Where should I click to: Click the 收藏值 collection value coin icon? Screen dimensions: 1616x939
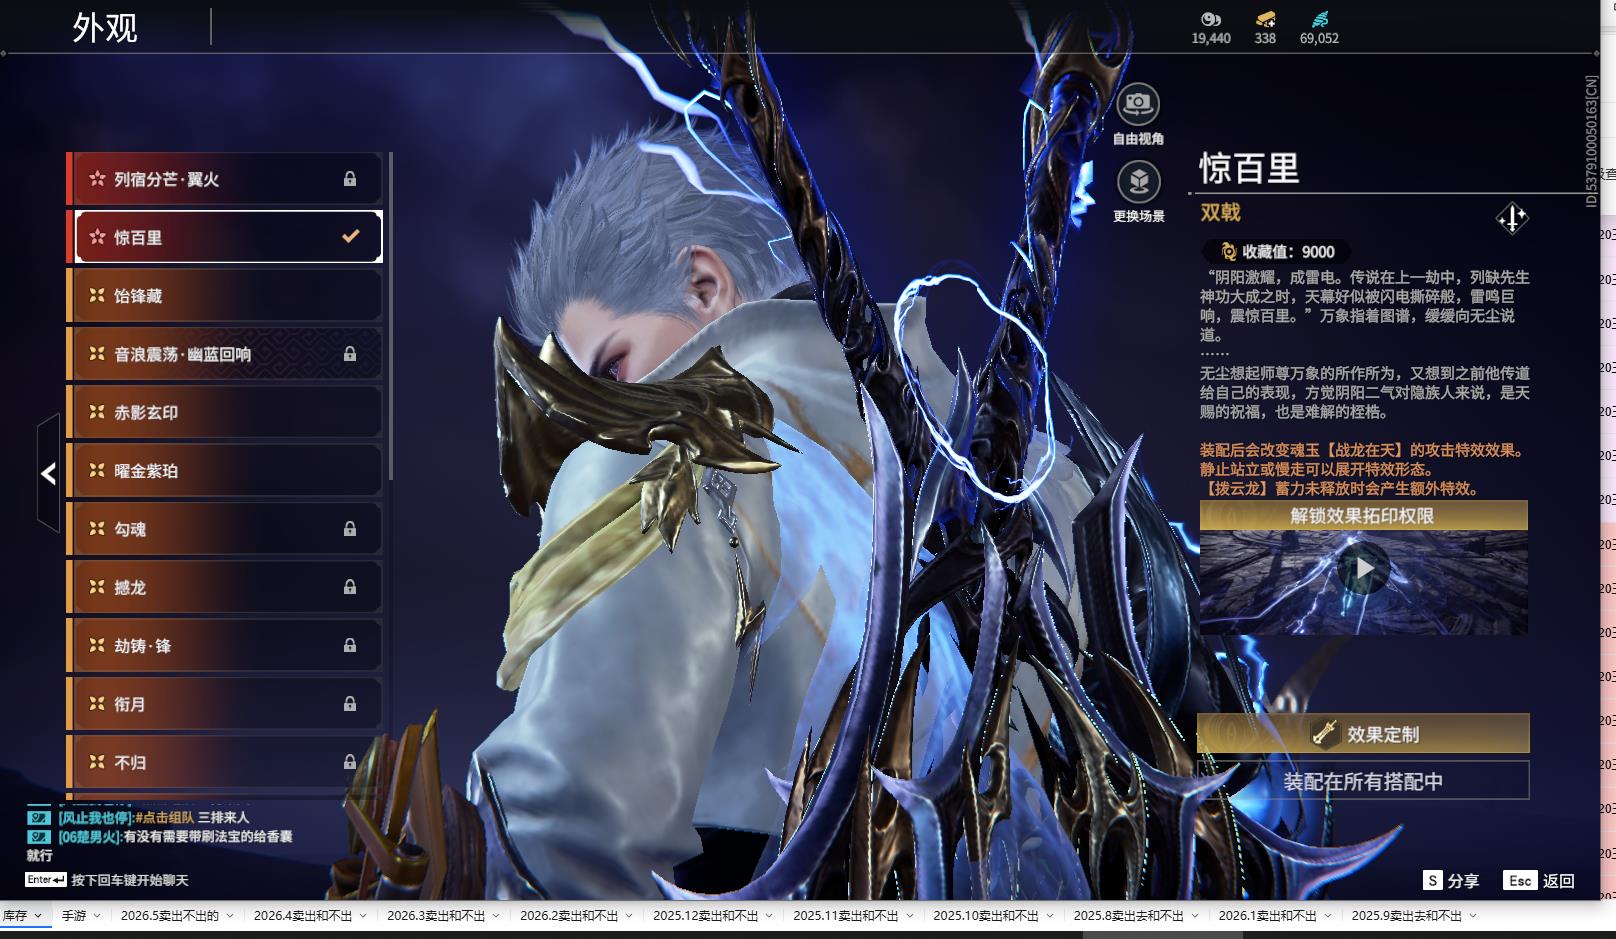(x=1228, y=252)
